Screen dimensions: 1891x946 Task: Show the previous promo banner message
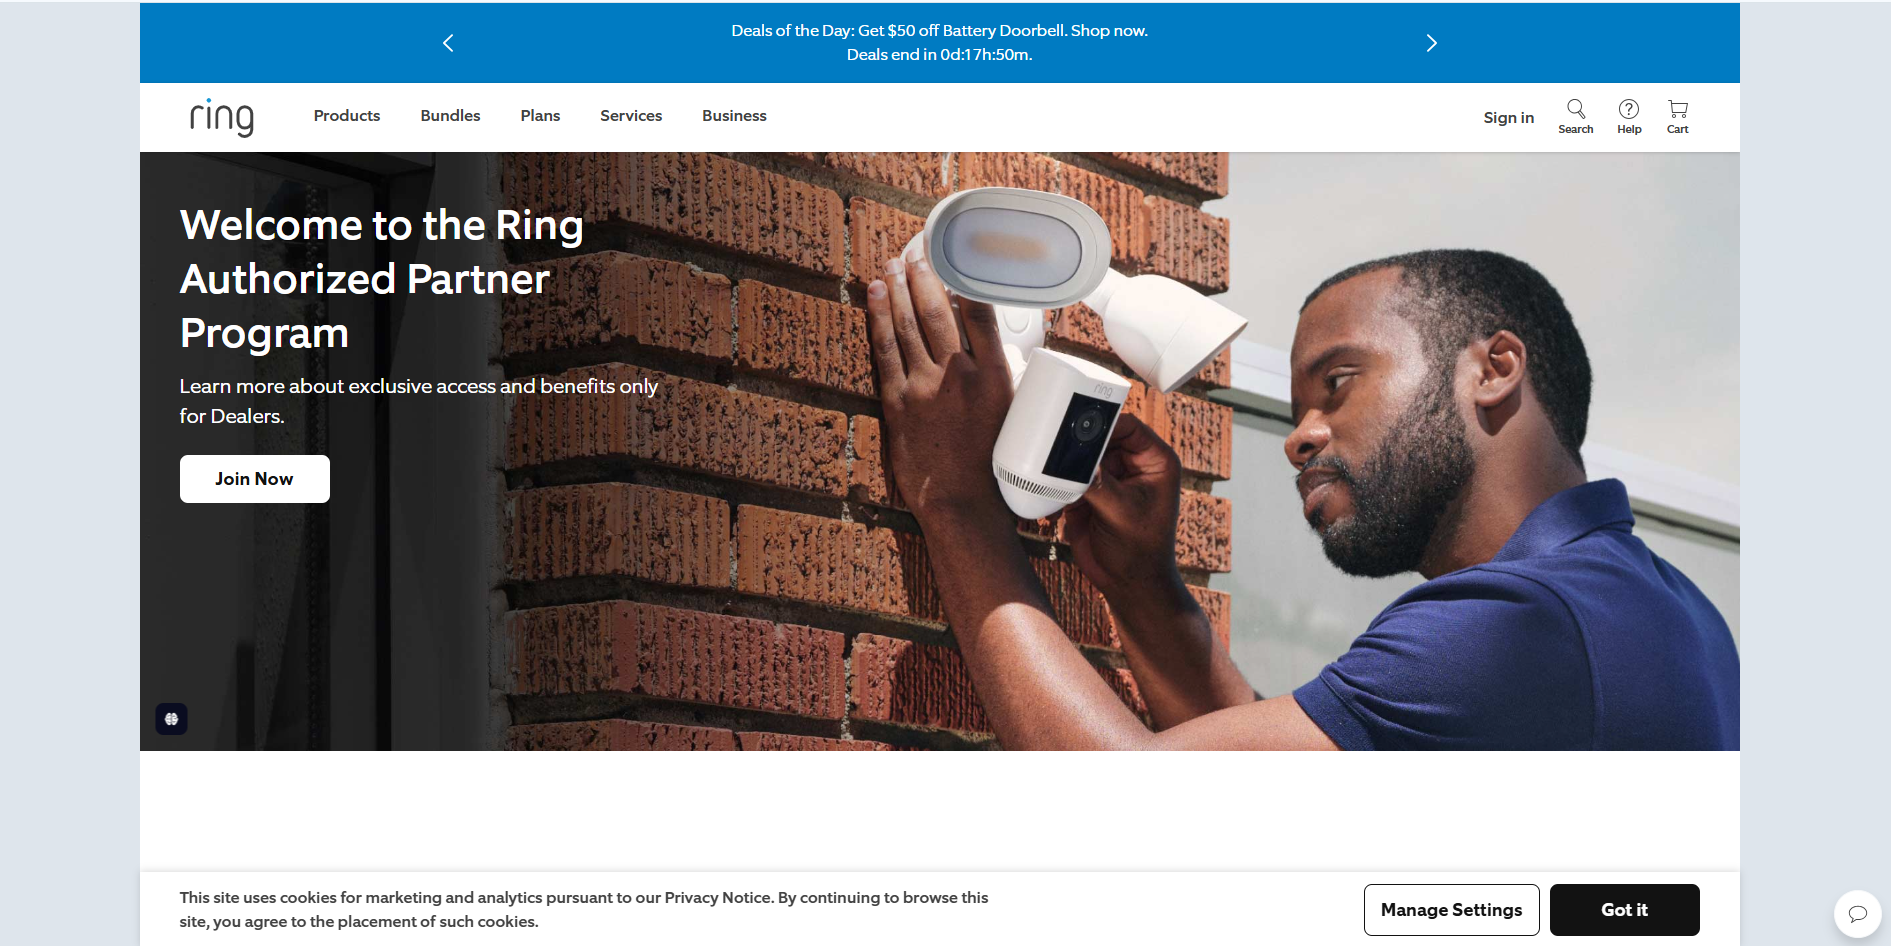pos(448,43)
